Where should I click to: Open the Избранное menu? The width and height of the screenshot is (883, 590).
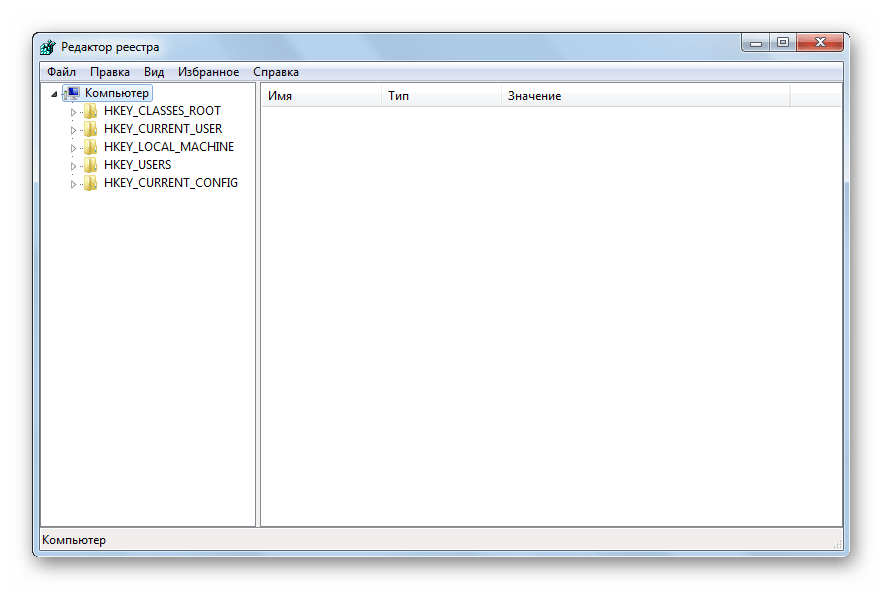point(208,72)
